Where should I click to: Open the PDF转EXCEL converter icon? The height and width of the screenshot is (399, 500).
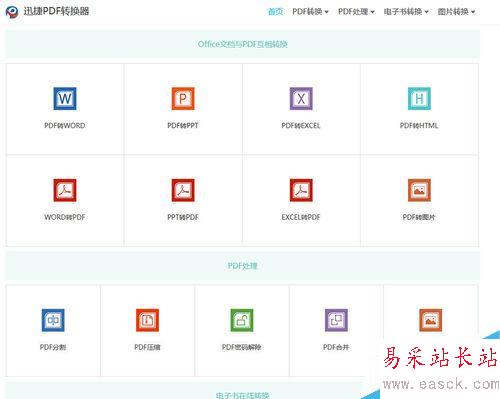coord(301,98)
